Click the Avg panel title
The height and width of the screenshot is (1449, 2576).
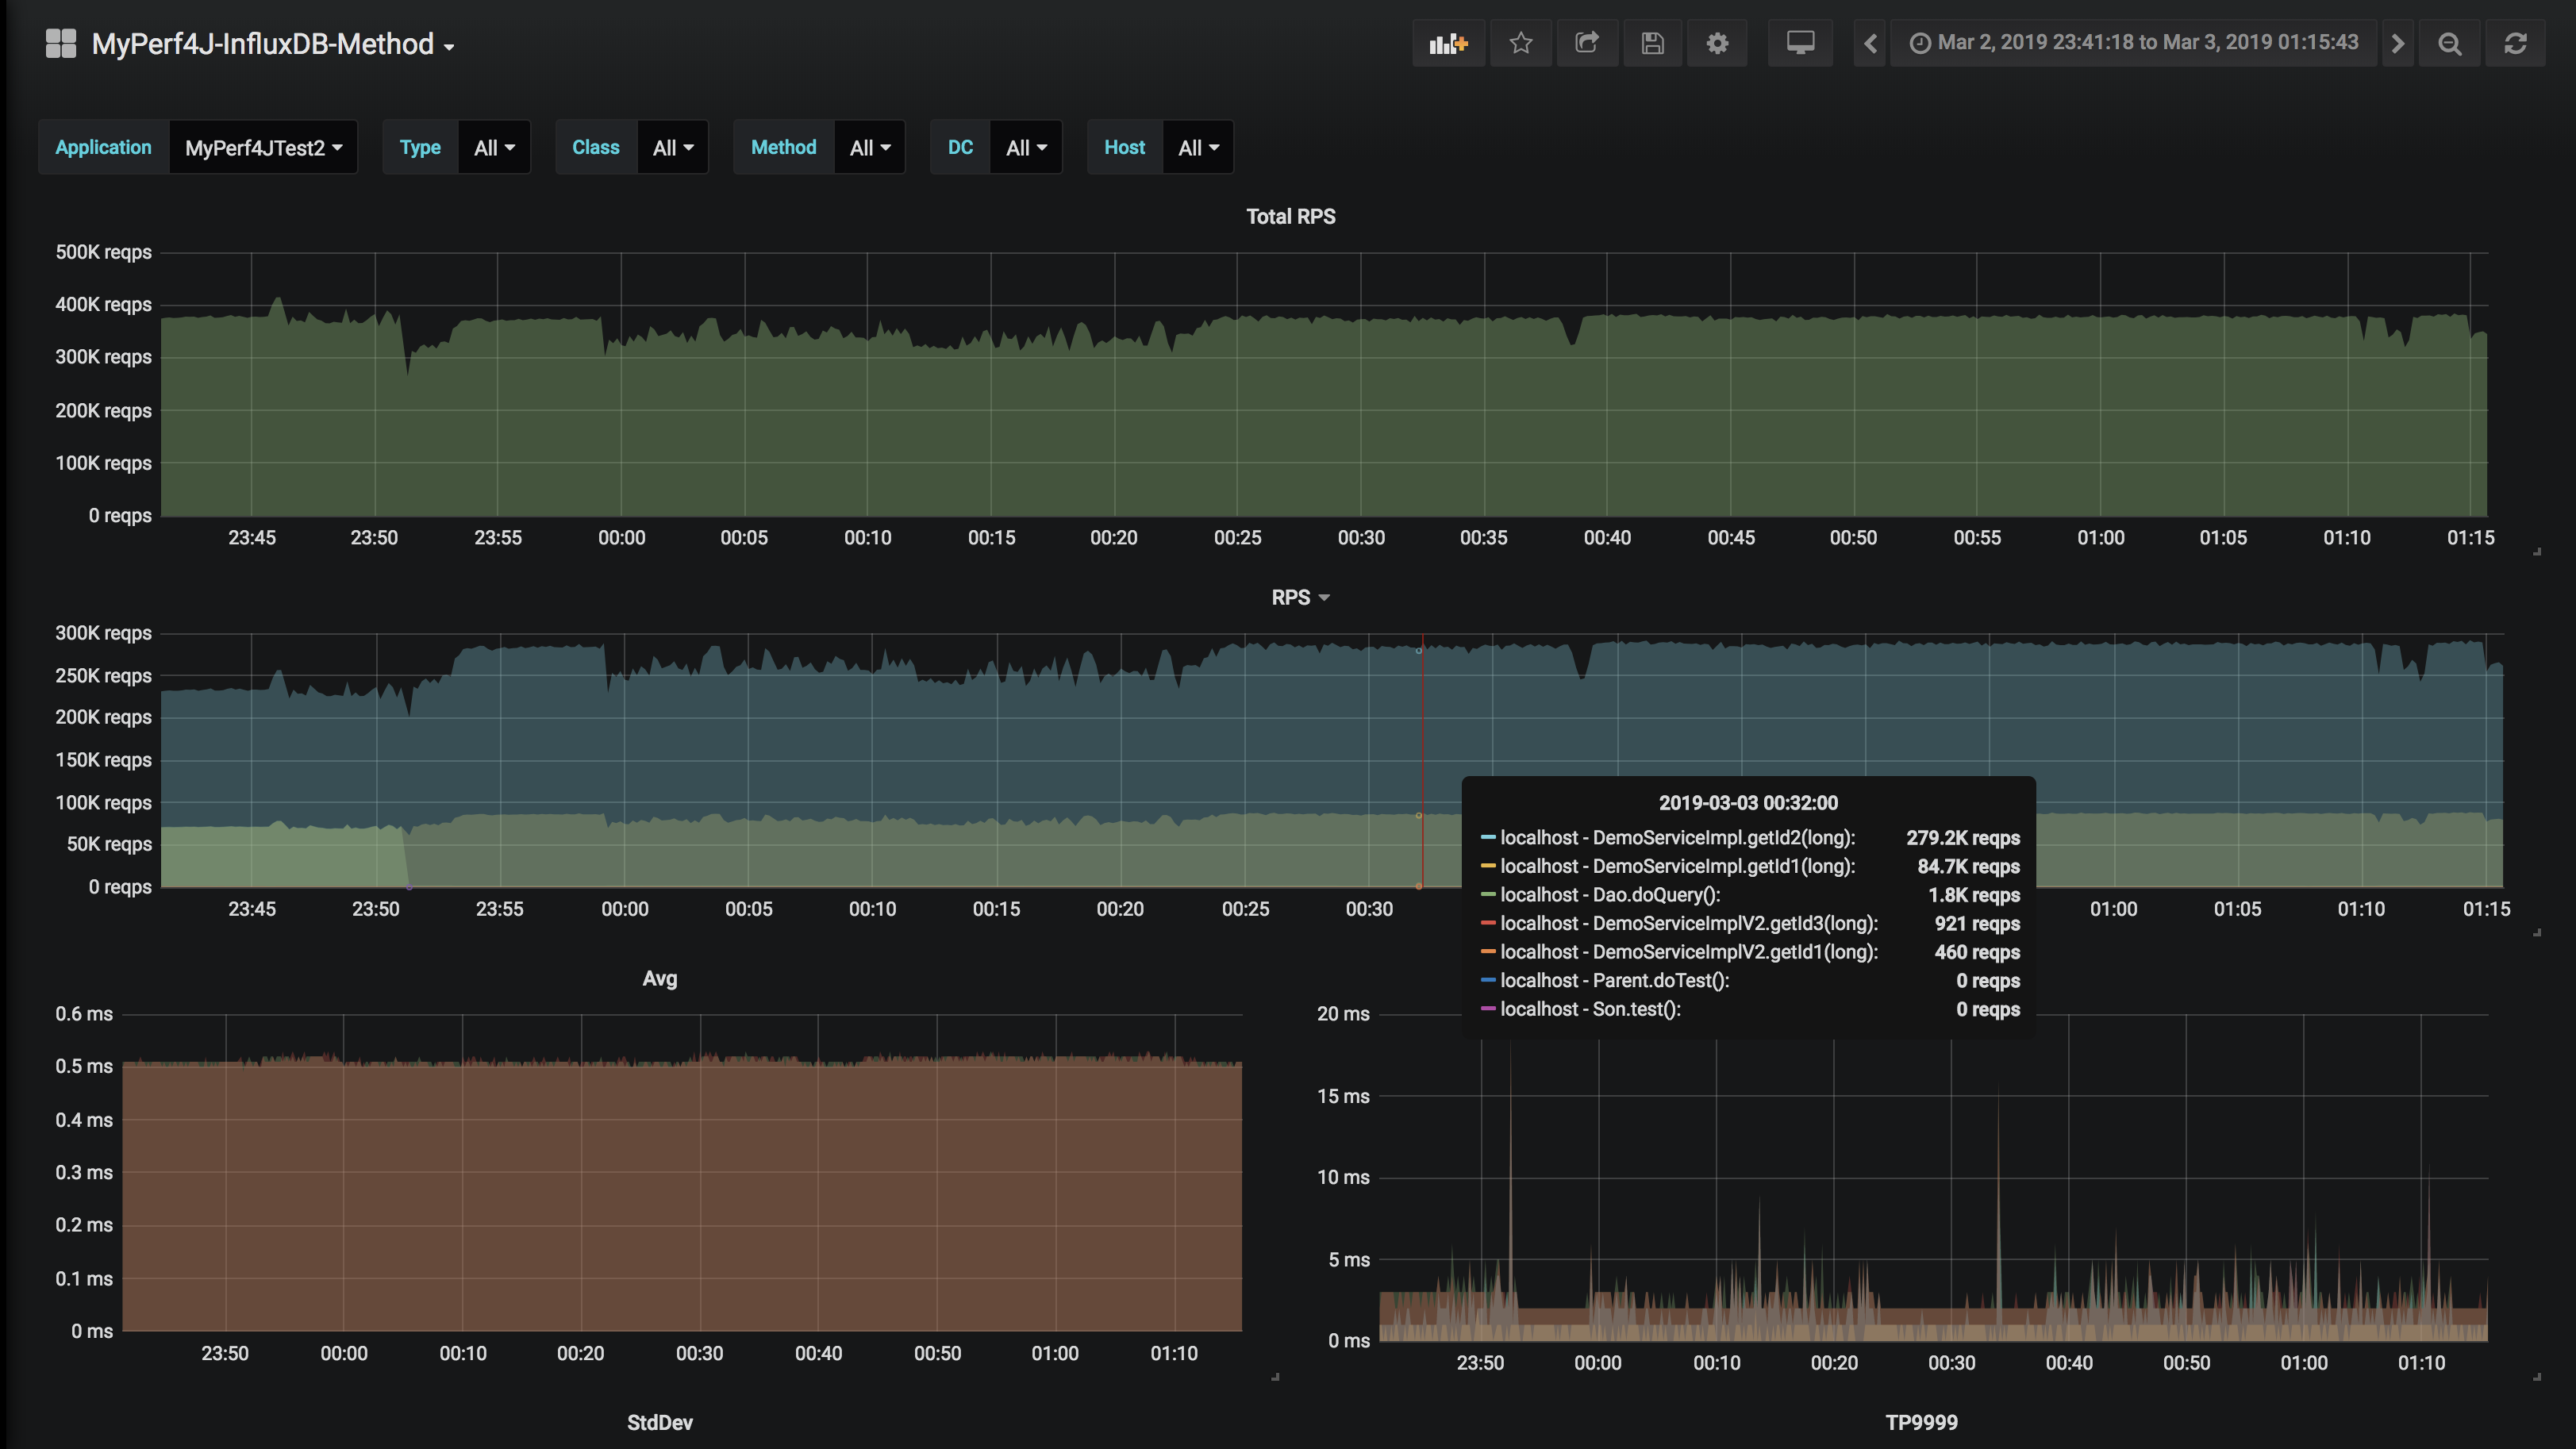coord(659,978)
